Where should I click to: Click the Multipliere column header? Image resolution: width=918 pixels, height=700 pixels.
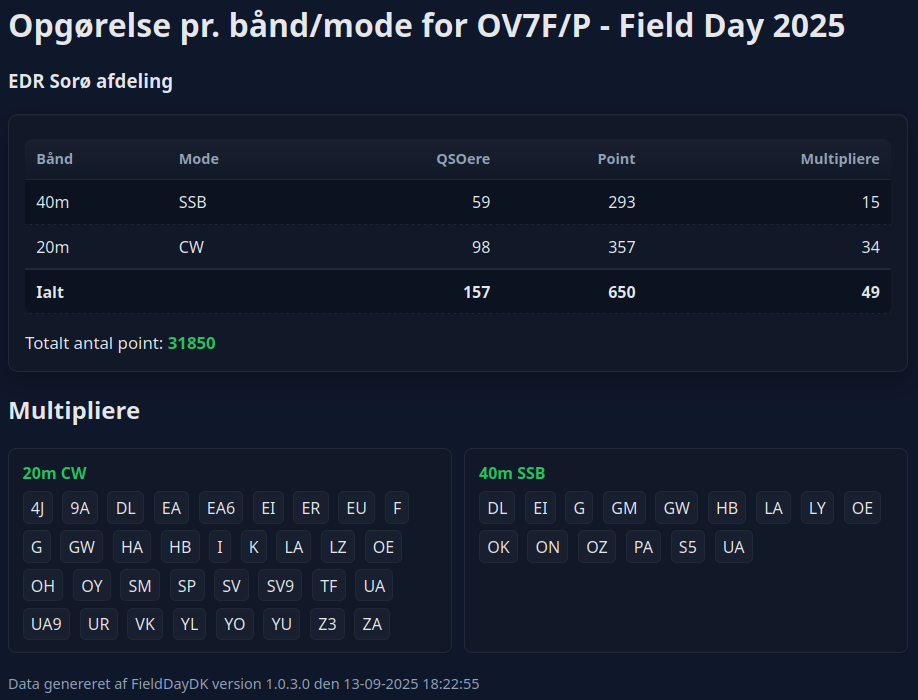click(840, 159)
